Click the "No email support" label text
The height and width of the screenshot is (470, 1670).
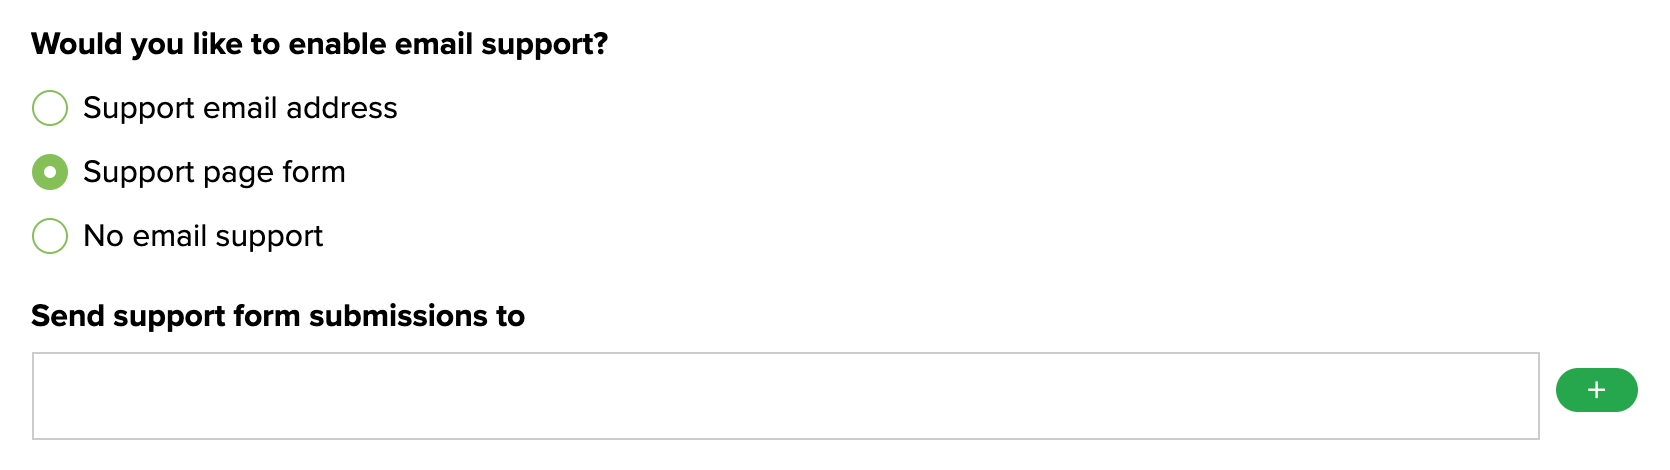pyautogui.click(x=203, y=236)
